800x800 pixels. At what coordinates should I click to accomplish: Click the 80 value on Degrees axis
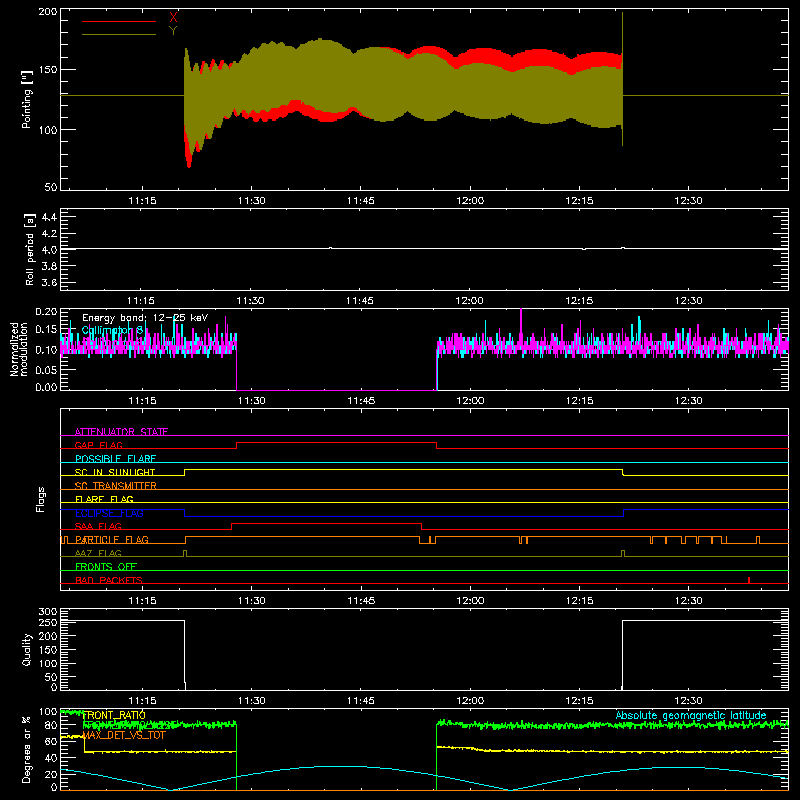52,725
